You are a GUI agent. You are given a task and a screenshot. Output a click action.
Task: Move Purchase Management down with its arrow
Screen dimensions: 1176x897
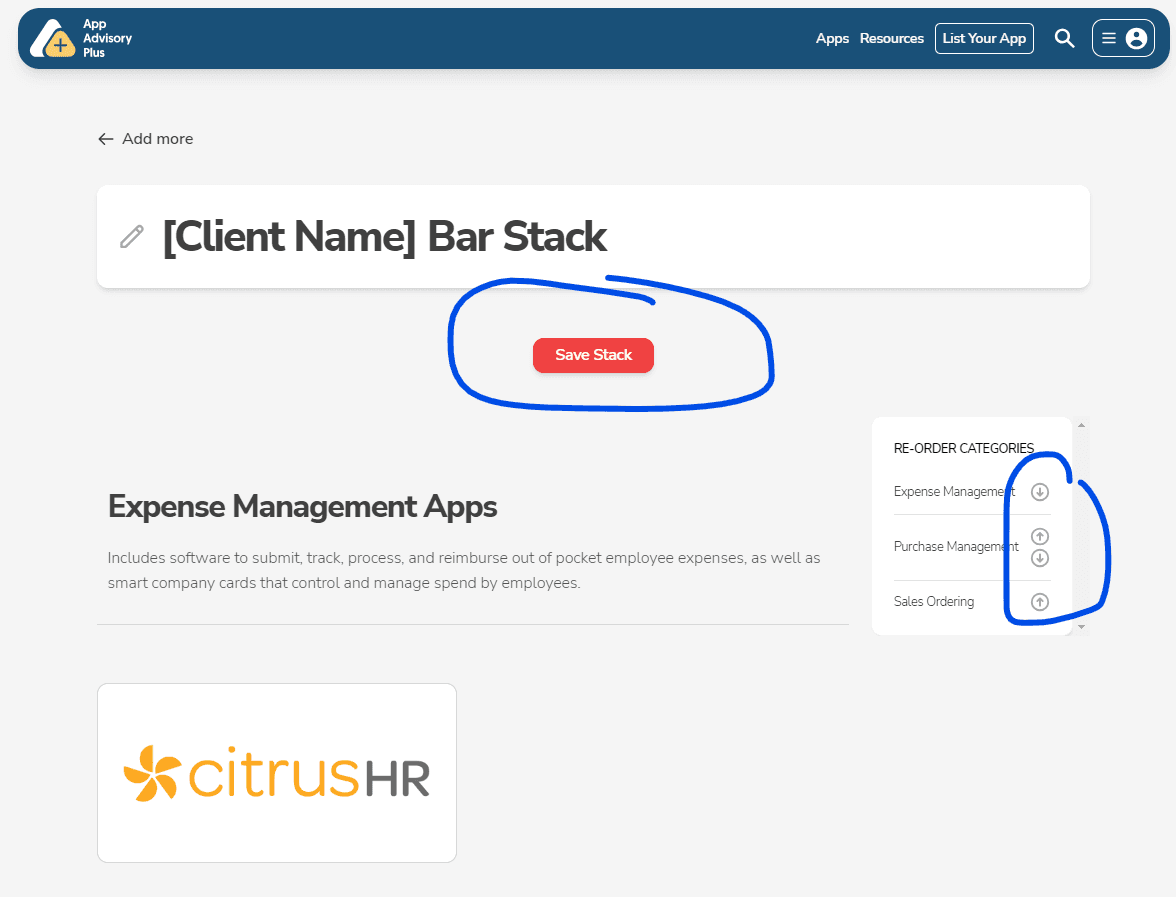point(1040,558)
